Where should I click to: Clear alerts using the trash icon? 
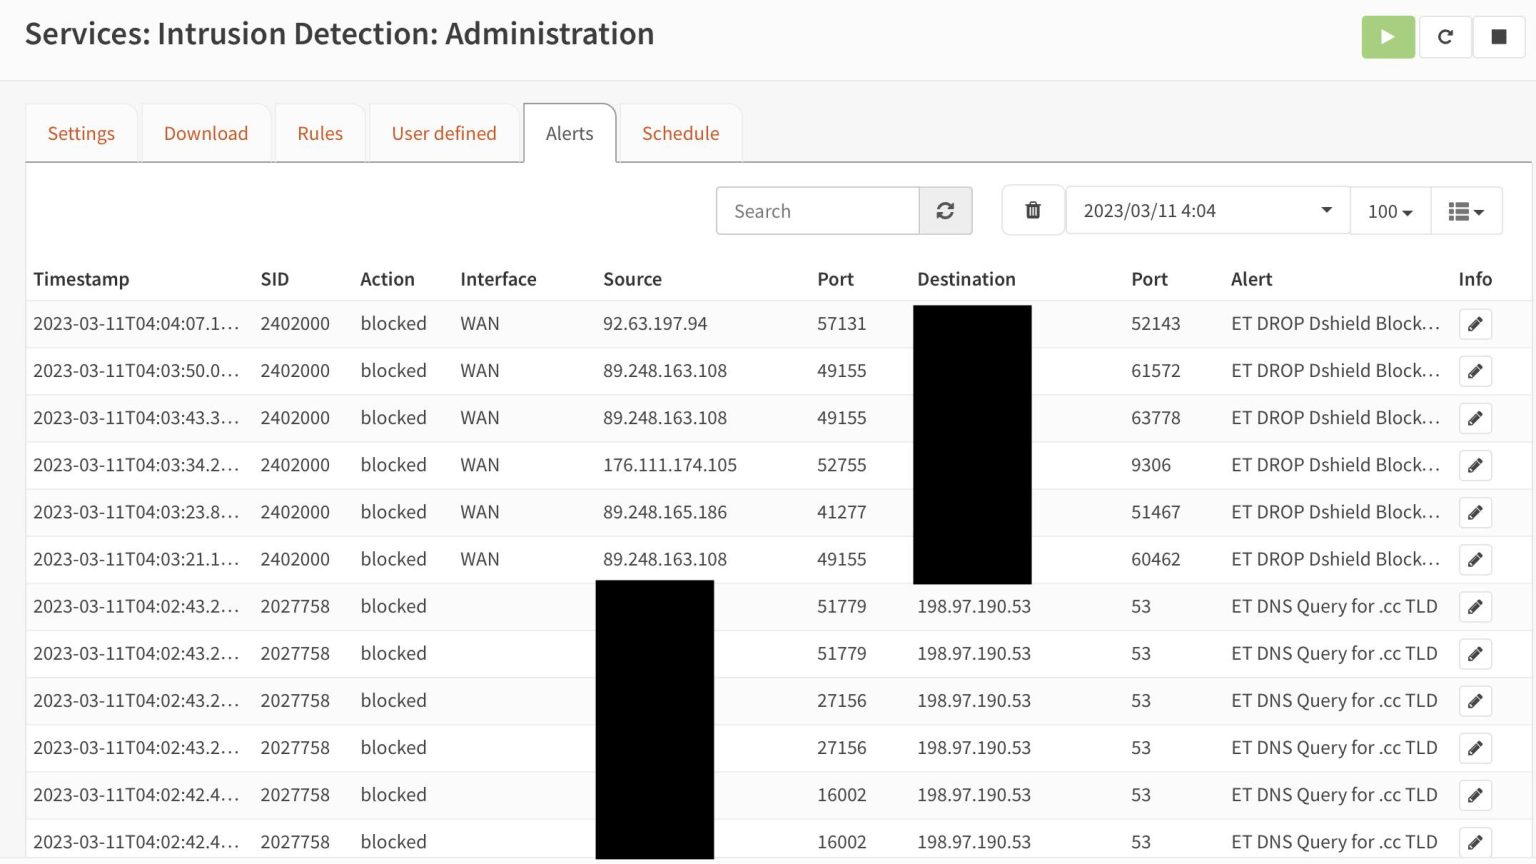point(1032,210)
